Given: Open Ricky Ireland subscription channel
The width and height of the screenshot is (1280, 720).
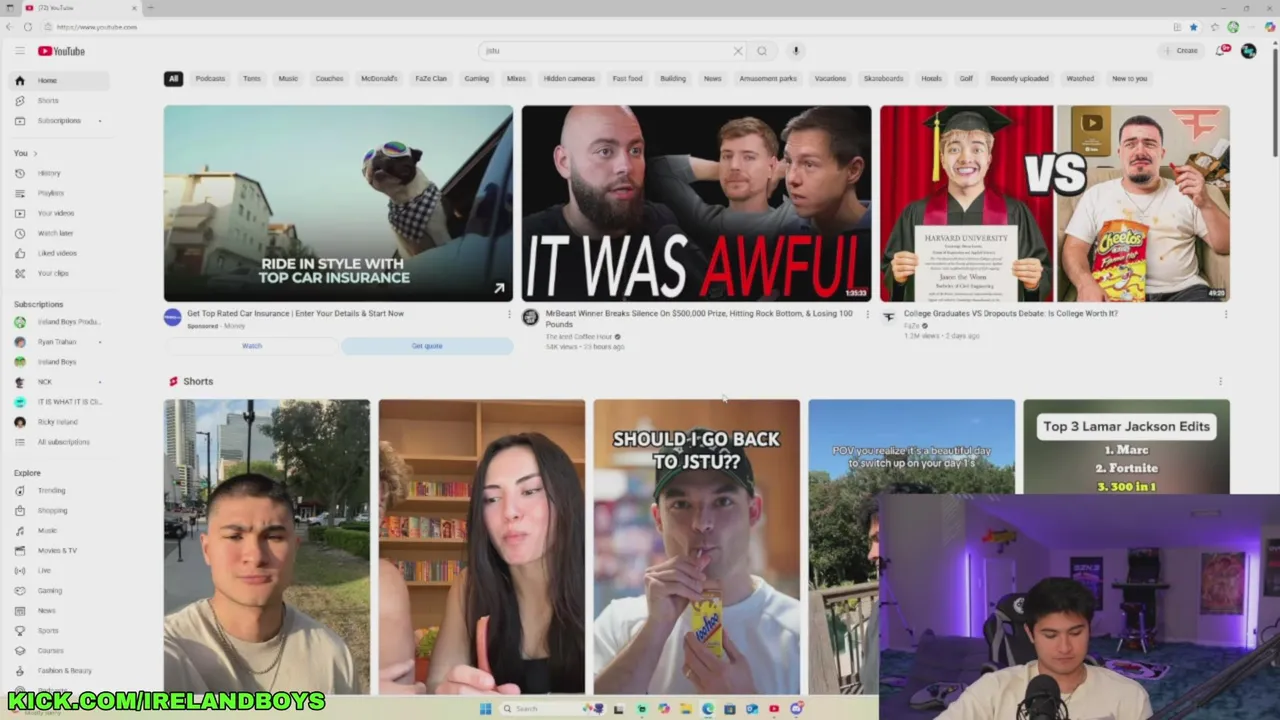Looking at the screenshot, I should (x=57, y=422).
